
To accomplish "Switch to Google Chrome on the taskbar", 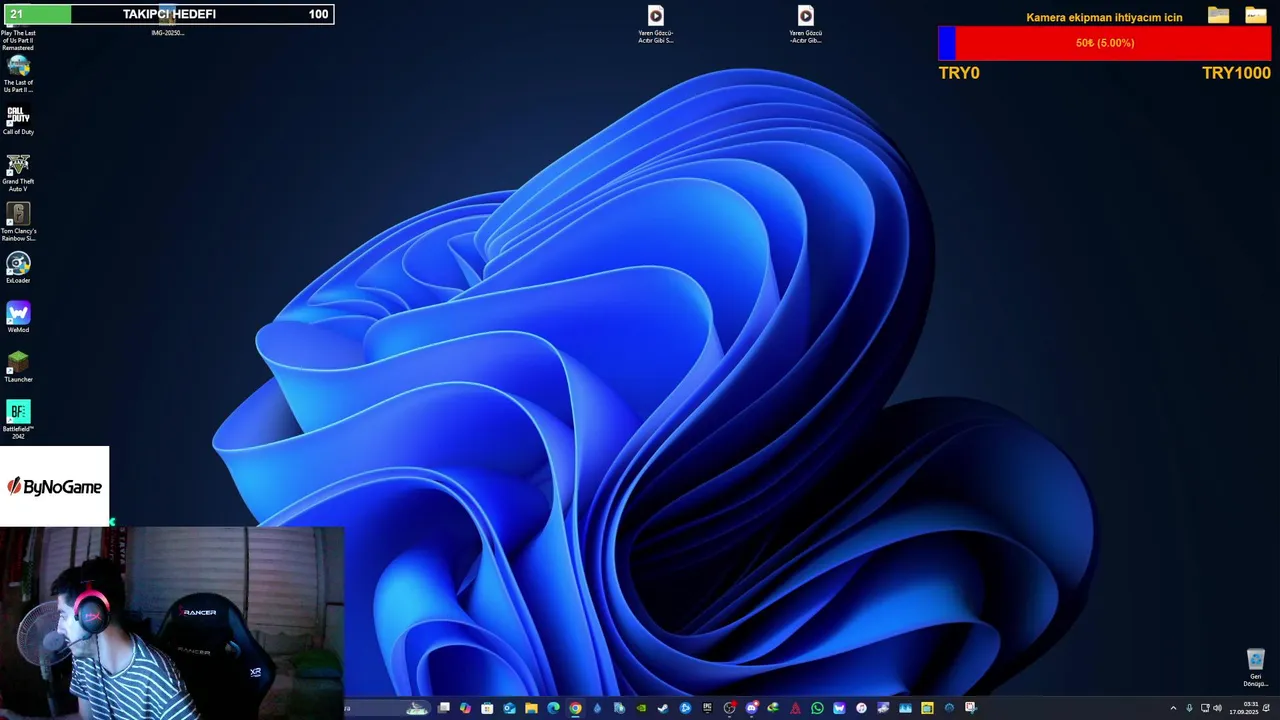I will pos(575,708).
